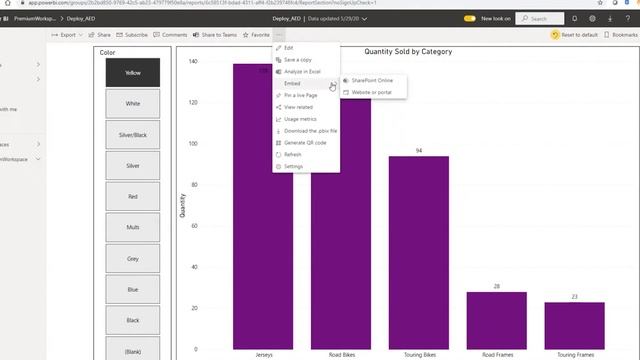This screenshot has width=640, height=360.
Task: Select the White color slicer button
Action: (x=133, y=104)
